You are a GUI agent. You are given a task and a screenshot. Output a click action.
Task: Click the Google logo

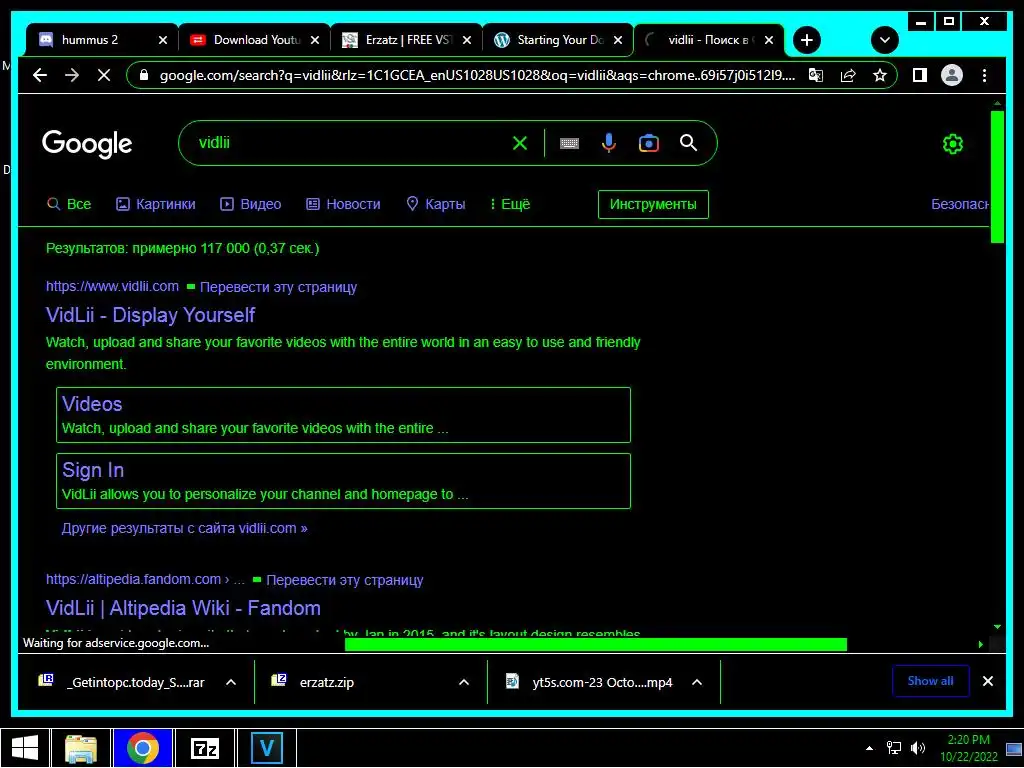tap(87, 144)
